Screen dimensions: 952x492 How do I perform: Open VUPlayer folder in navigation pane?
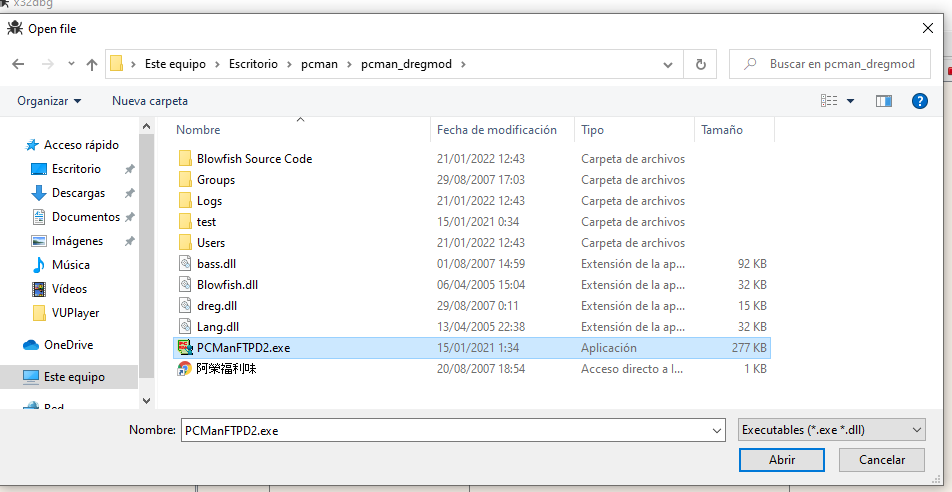tap(75, 313)
